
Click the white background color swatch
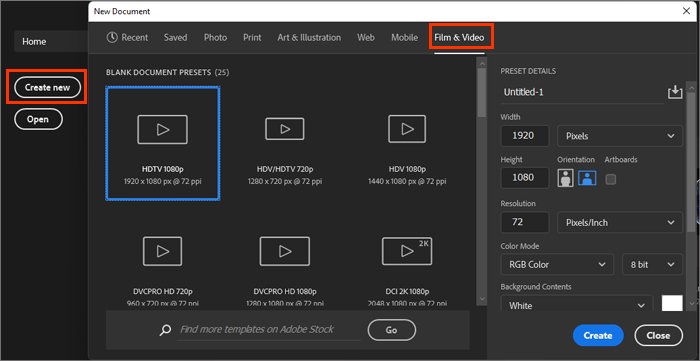(672, 303)
